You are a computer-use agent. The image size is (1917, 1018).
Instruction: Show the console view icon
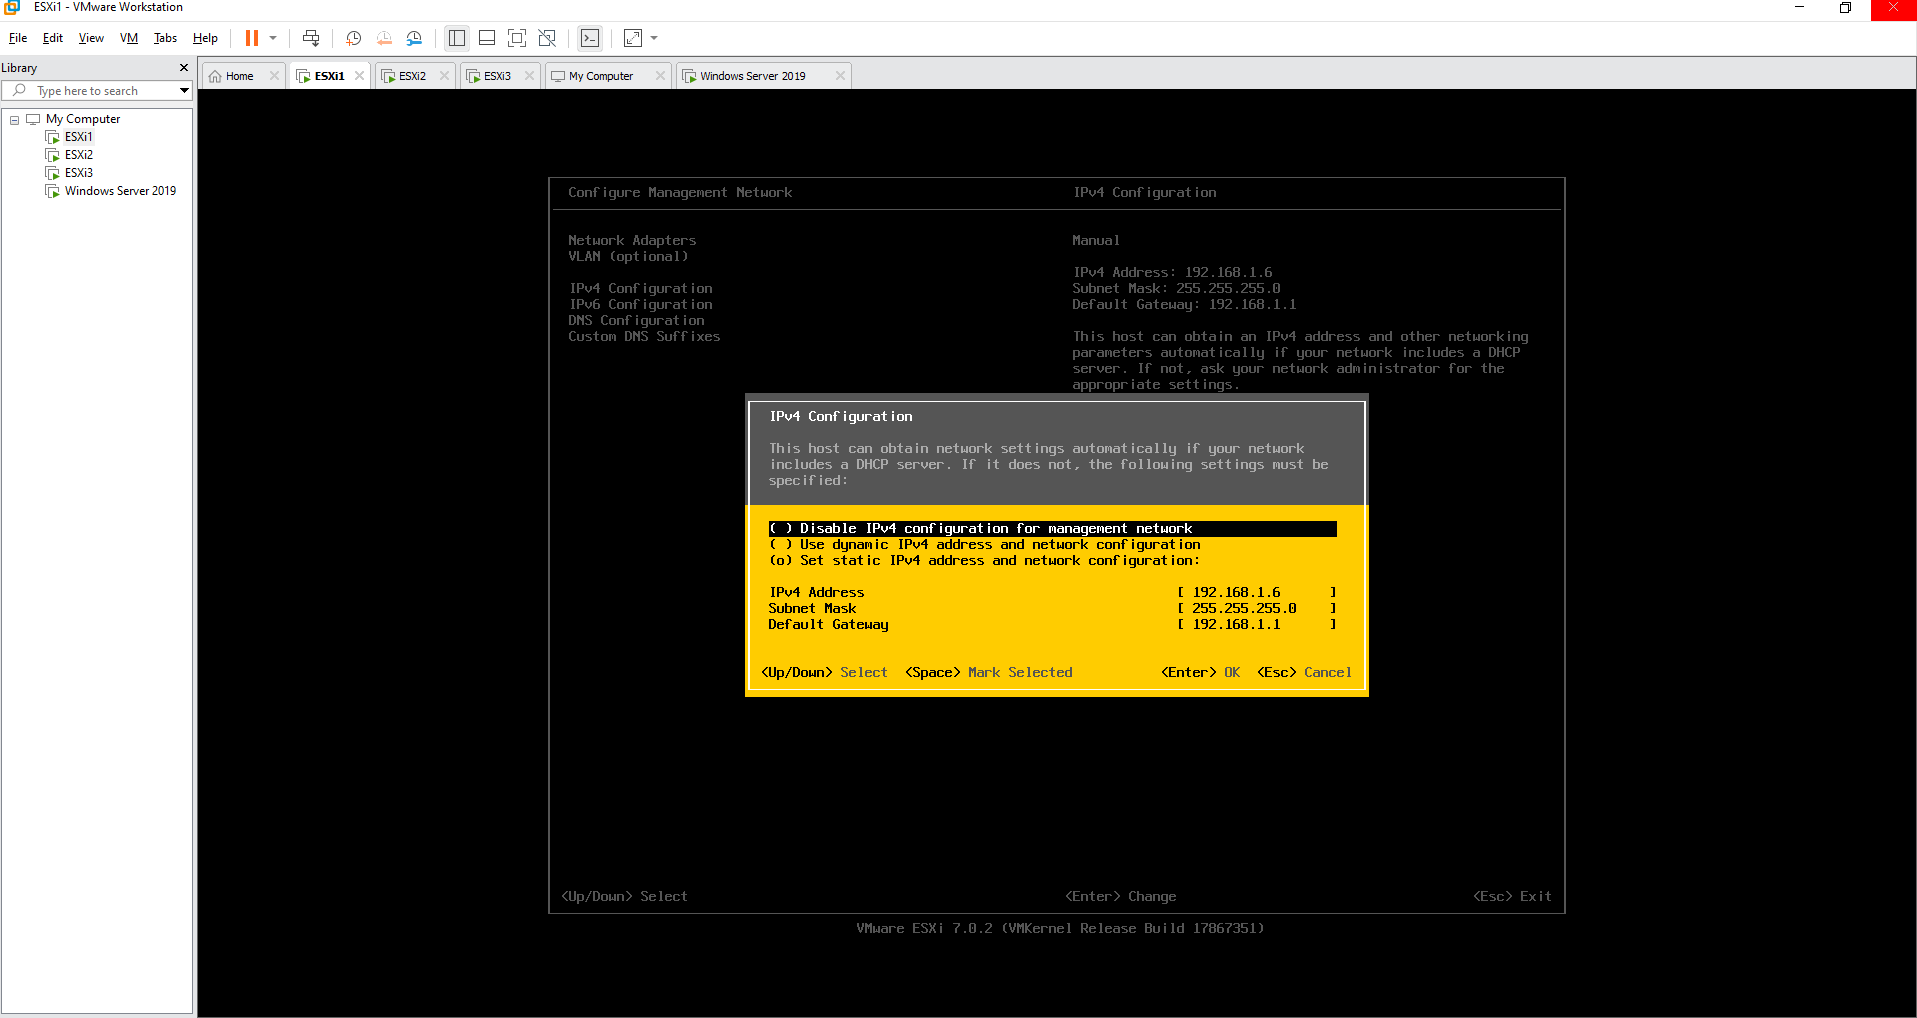point(590,38)
